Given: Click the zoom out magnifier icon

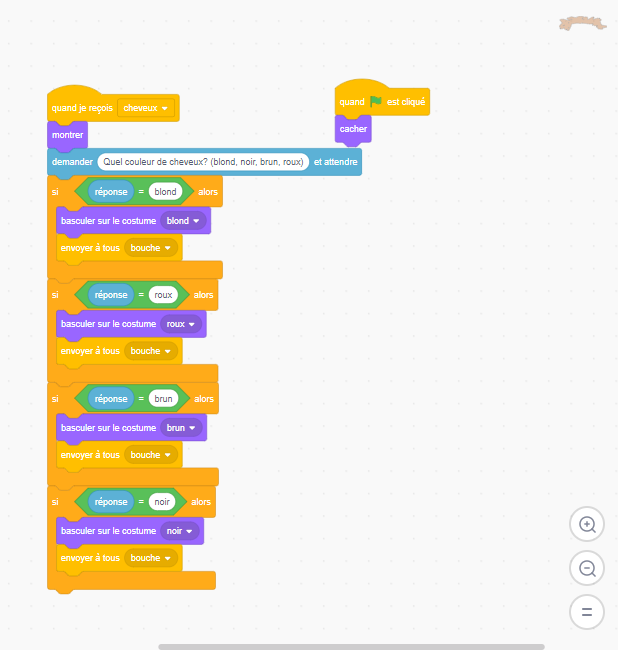Looking at the screenshot, I should click(586, 568).
